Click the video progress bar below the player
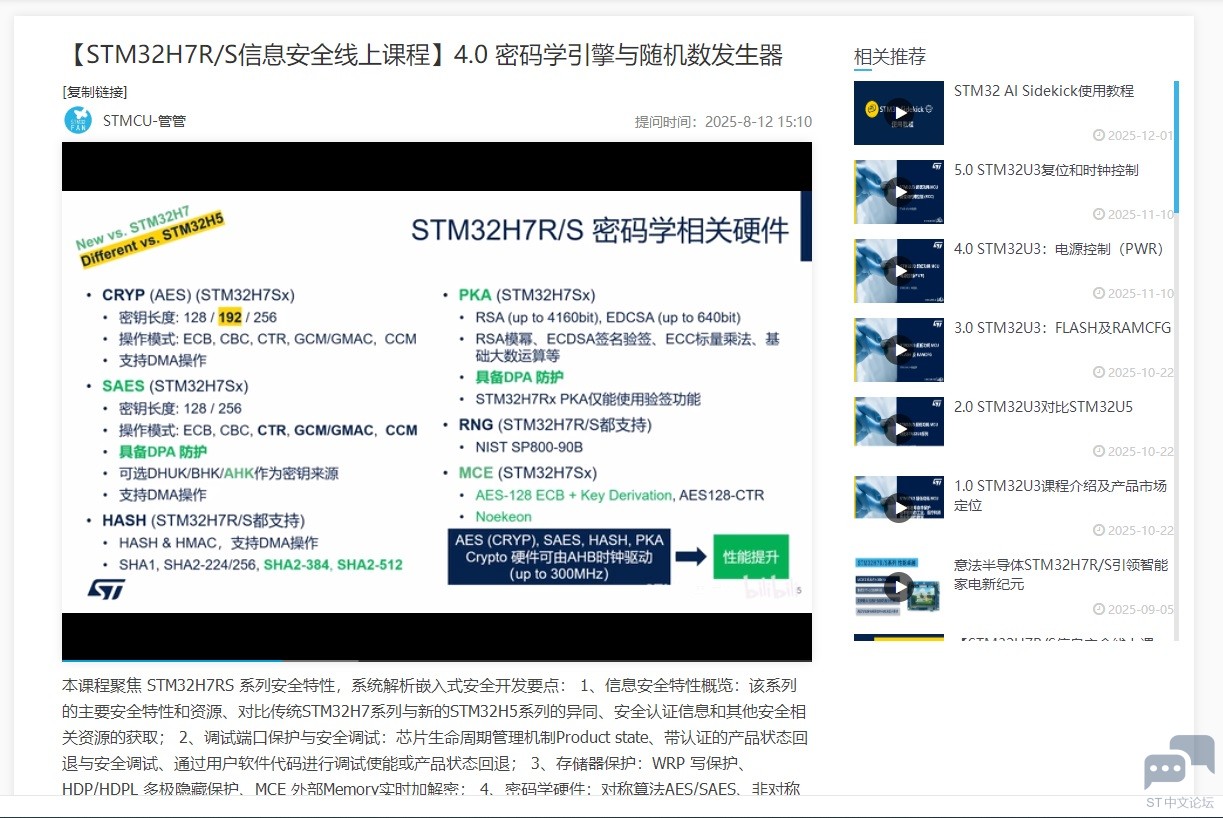The width and height of the screenshot is (1223, 818). (x=437, y=661)
